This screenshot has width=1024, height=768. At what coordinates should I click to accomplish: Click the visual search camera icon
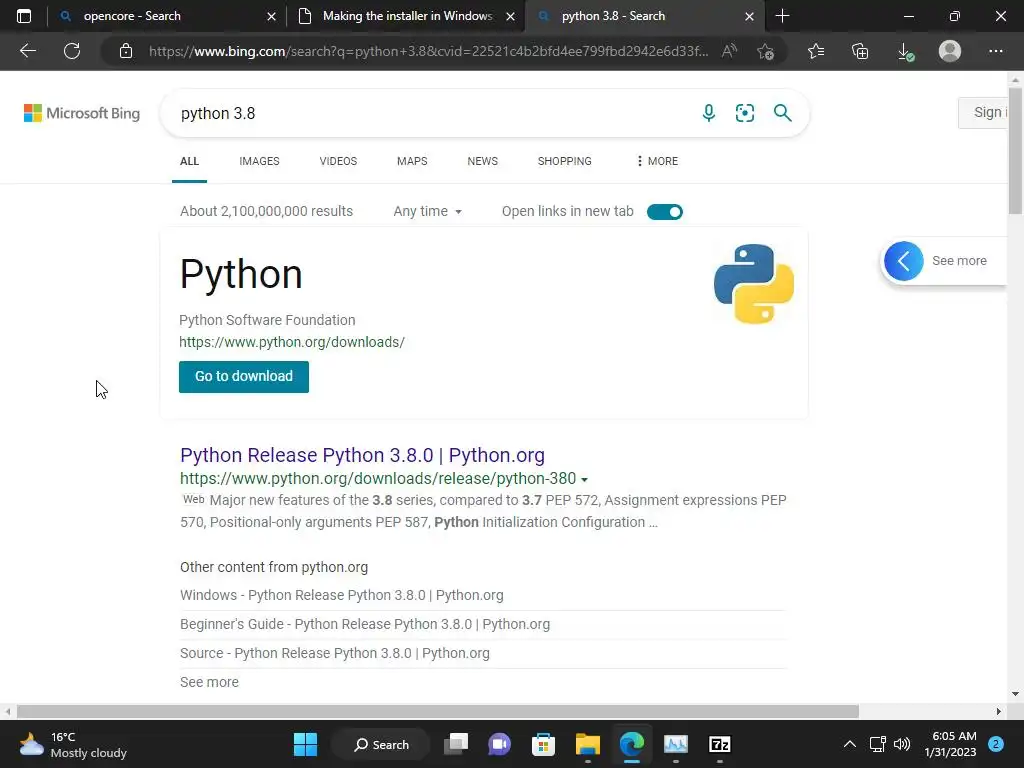pyautogui.click(x=744, y=113)
